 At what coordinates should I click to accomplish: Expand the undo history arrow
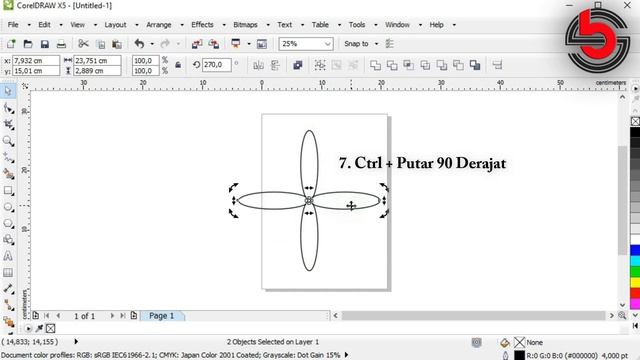pos(152,44)
